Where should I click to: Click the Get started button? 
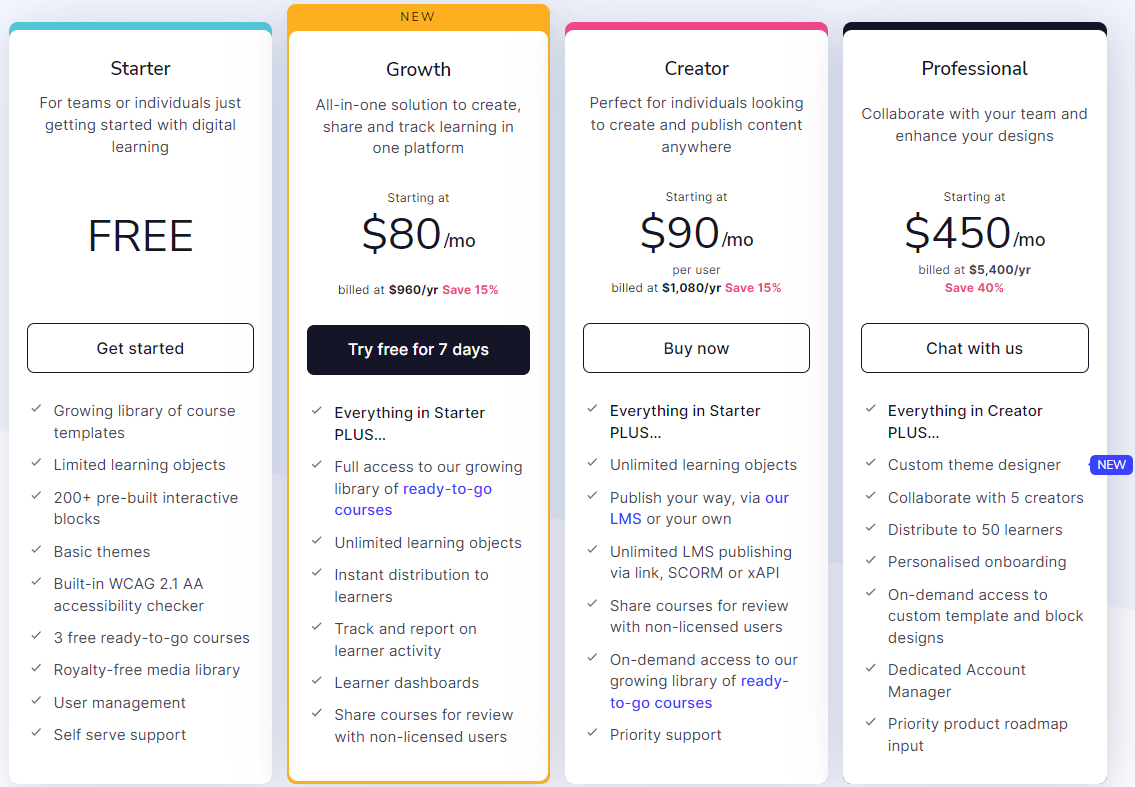140,348
